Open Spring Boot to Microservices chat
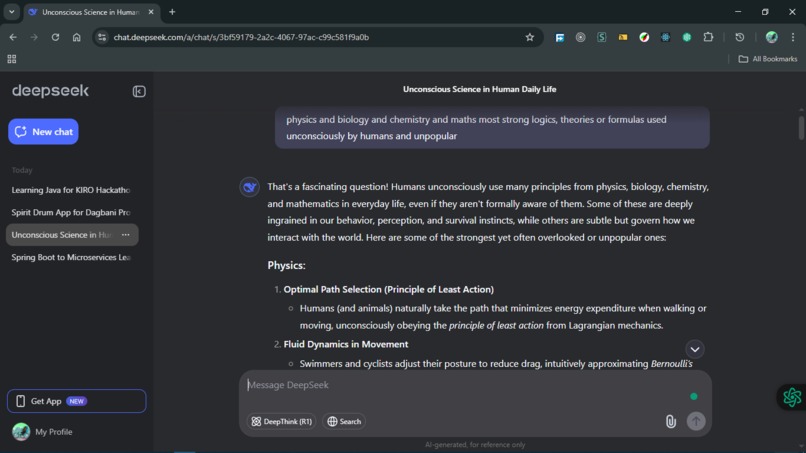Screen dimensions: 806x453 tap(72, 257)
